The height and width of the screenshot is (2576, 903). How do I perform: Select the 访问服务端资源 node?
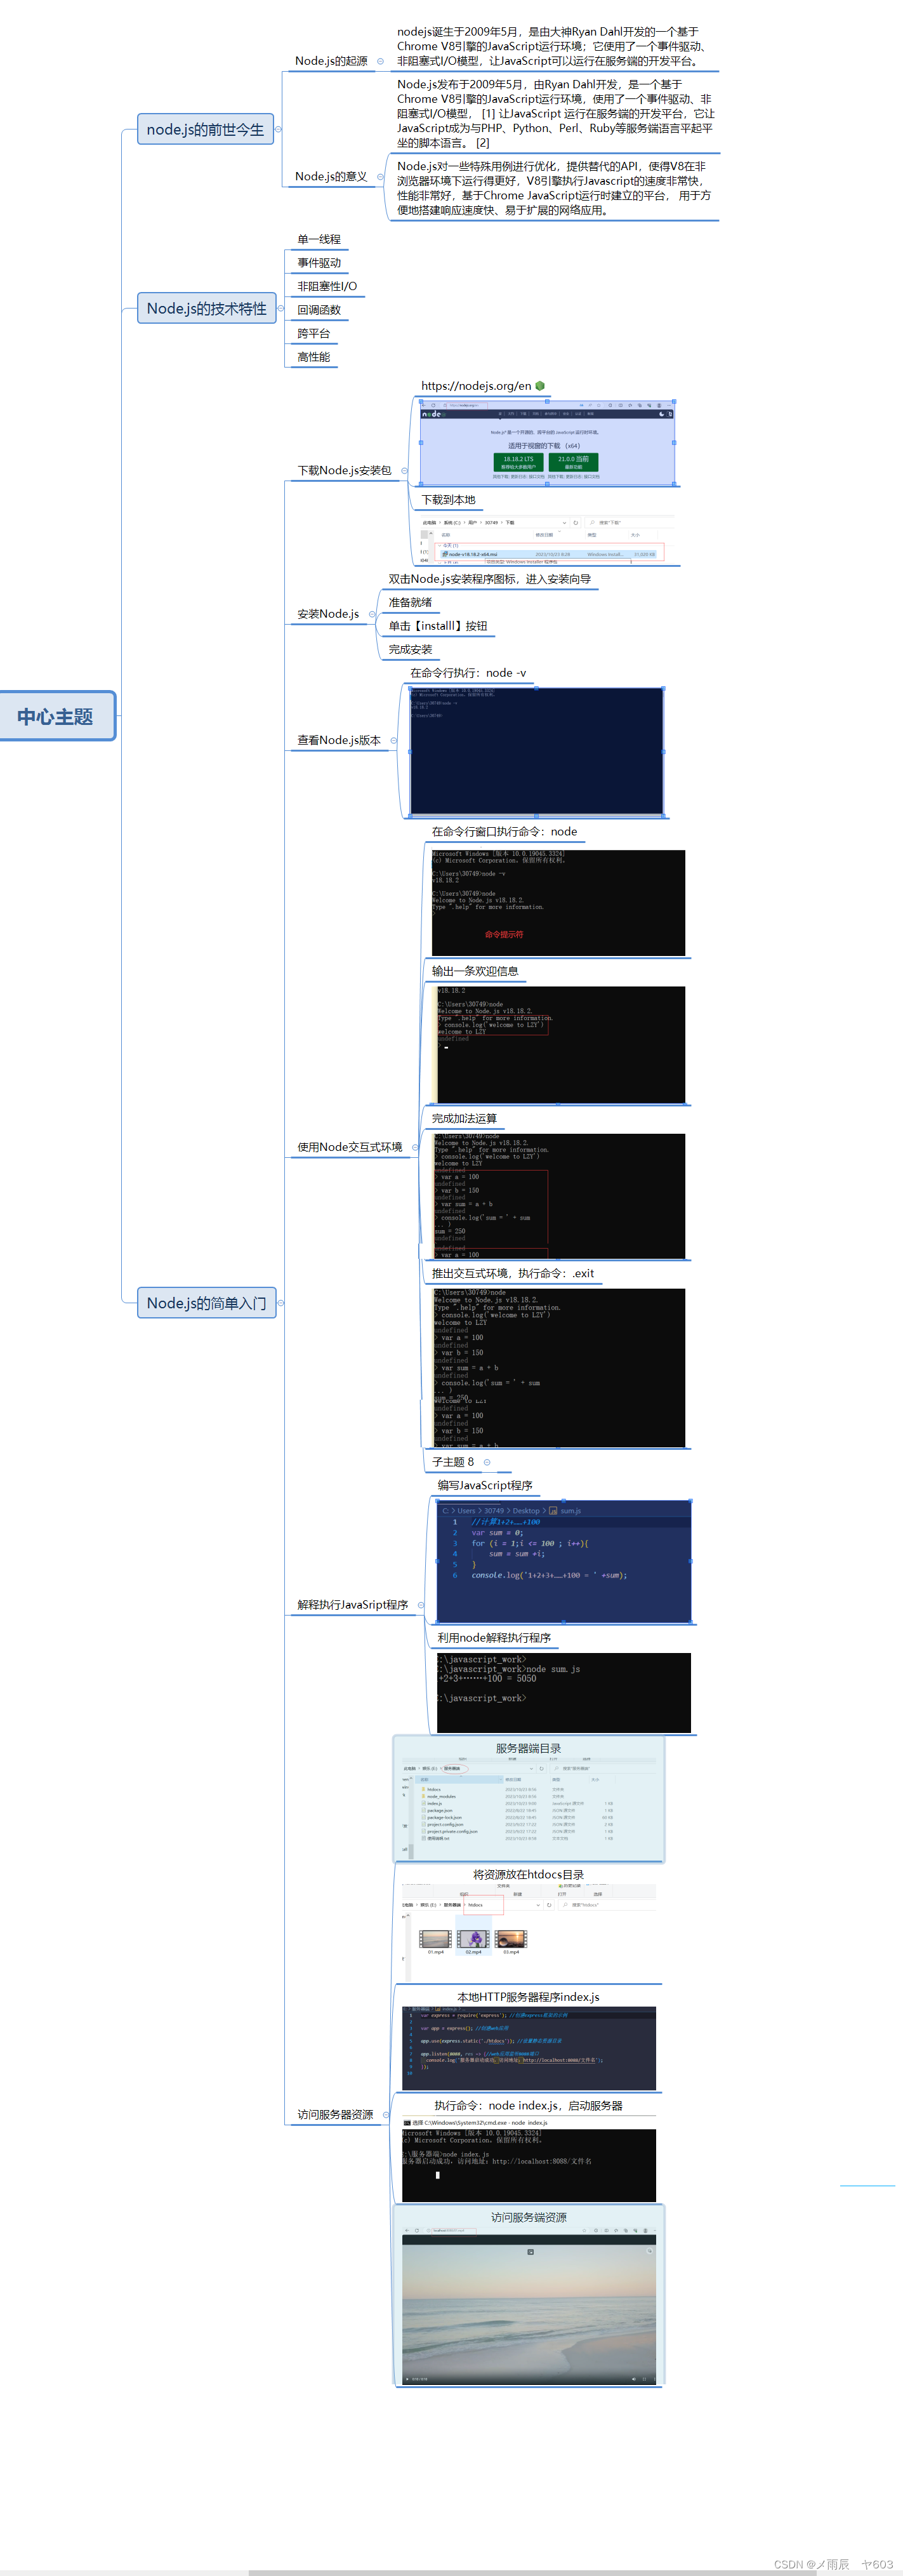click(528, 2218)
